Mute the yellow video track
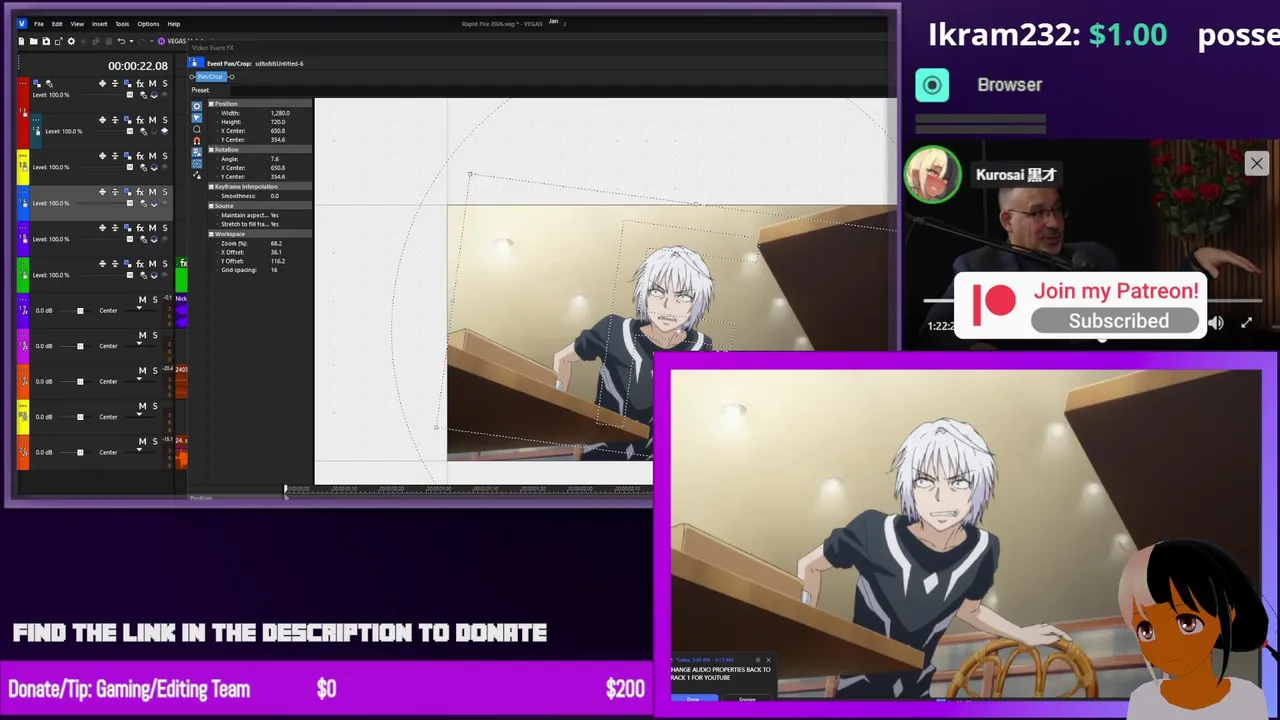Screen dimensions: 1280x720 pyautogui.click(x=152, y=156)
